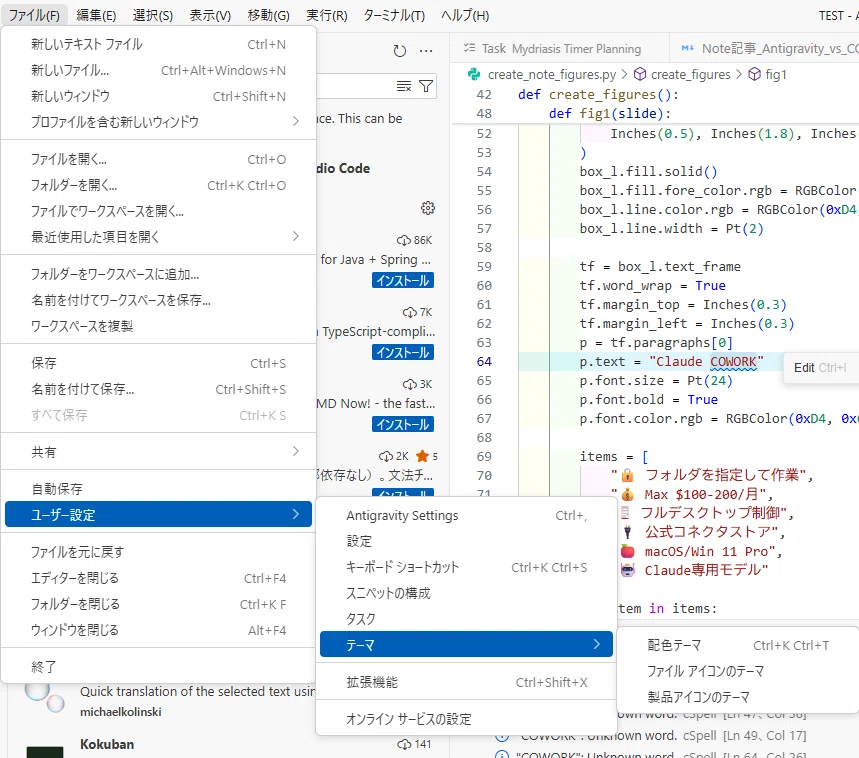Click the fig1 symbol cube icon
The image size is (859, 758).
754,74
